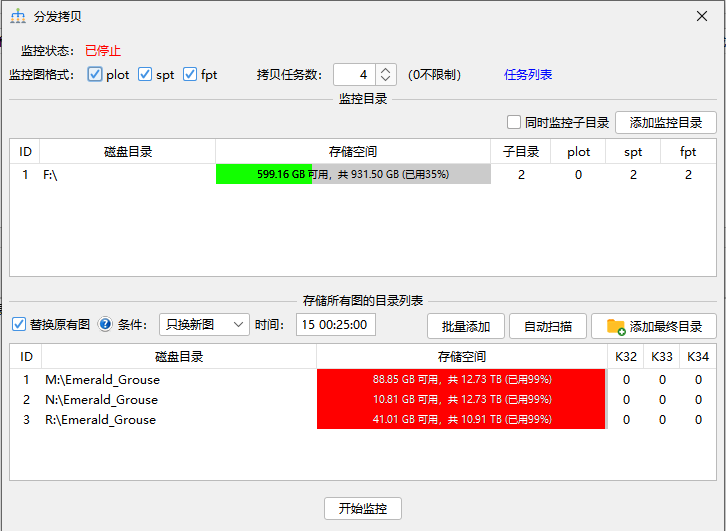Click the blue help icon beside 条件

[x=105, y=325]
